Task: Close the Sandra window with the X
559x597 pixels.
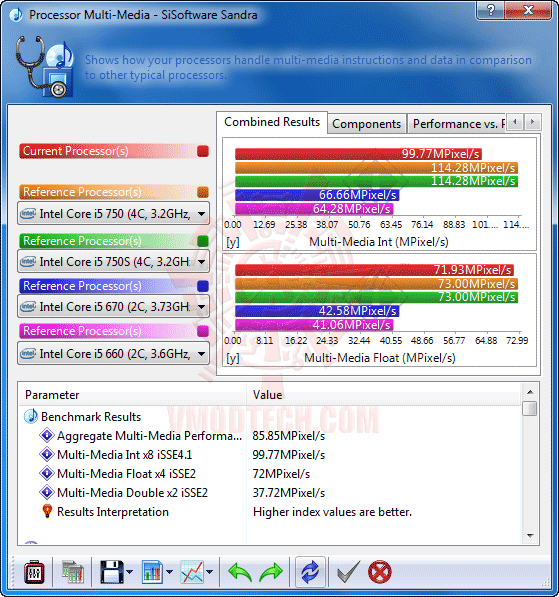Action: click(x=528, y=10)
